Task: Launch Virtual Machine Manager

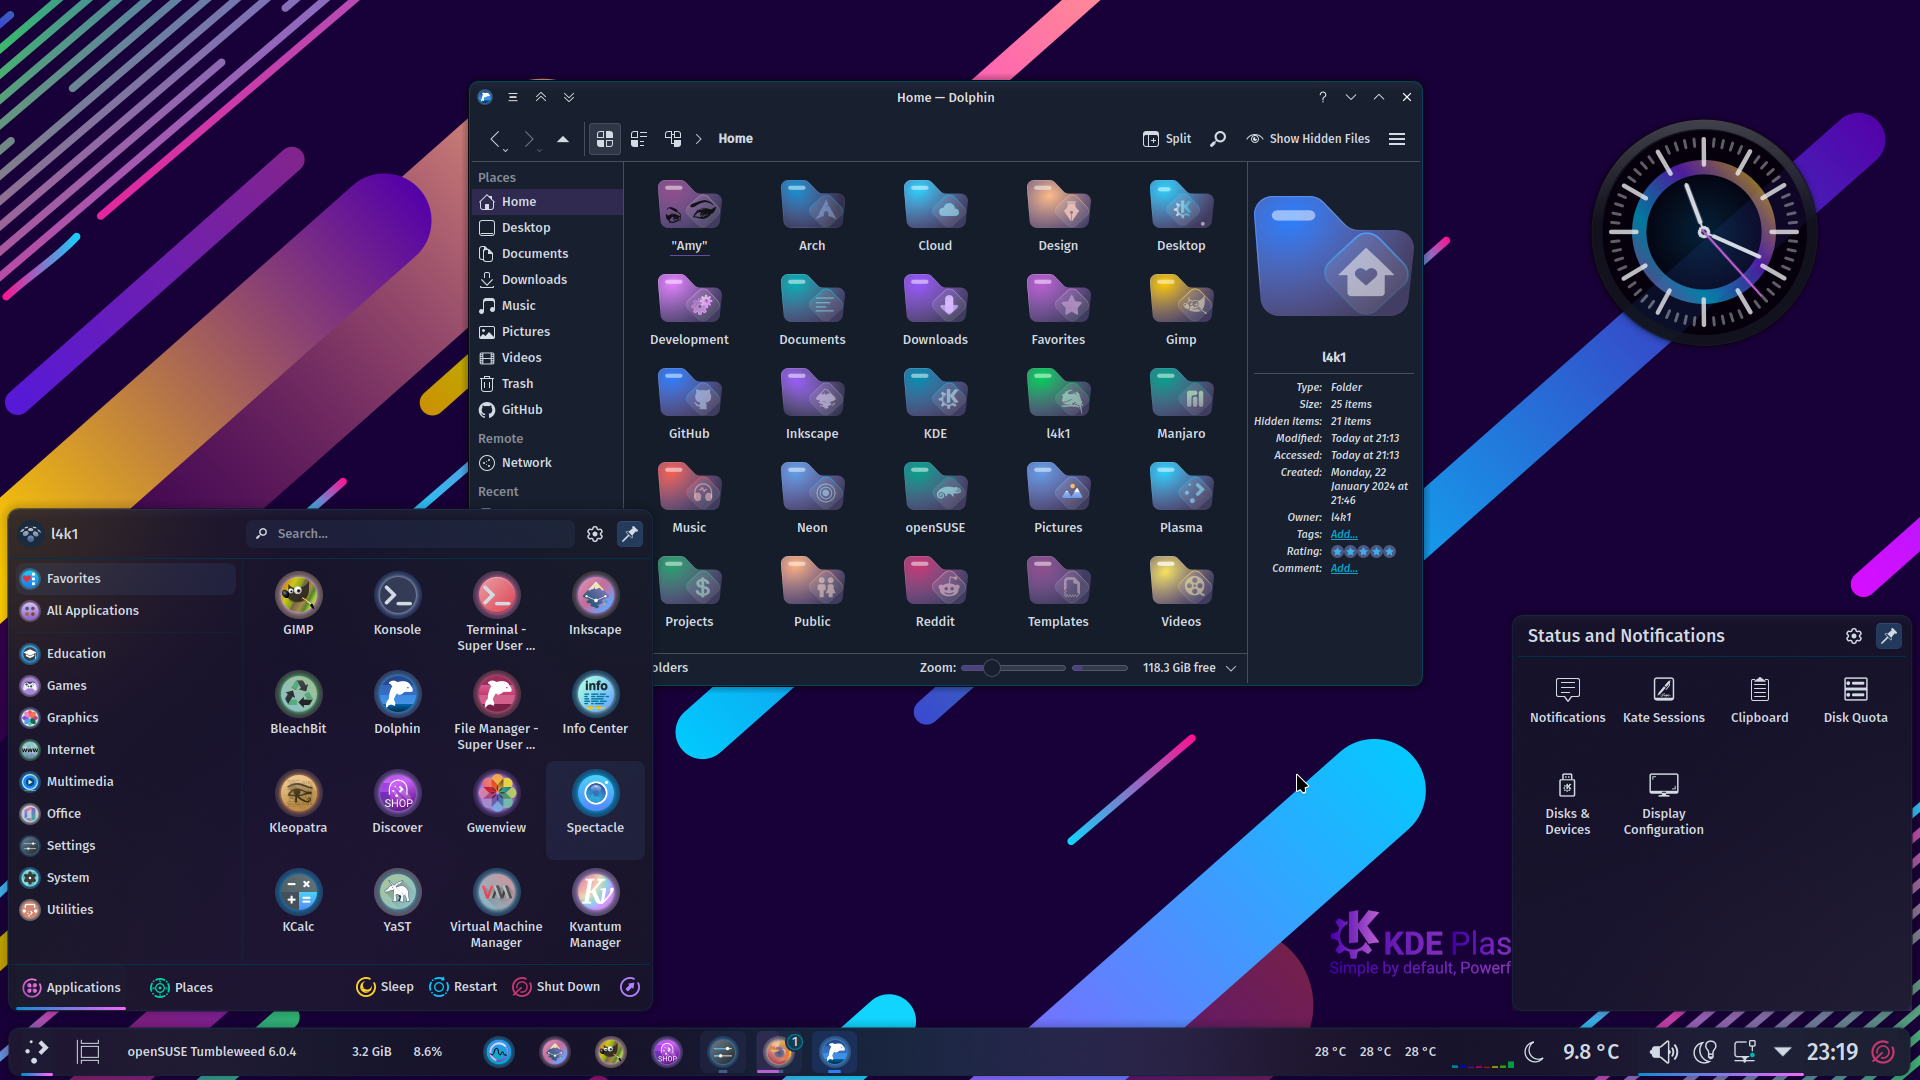Action: [496, 908]
